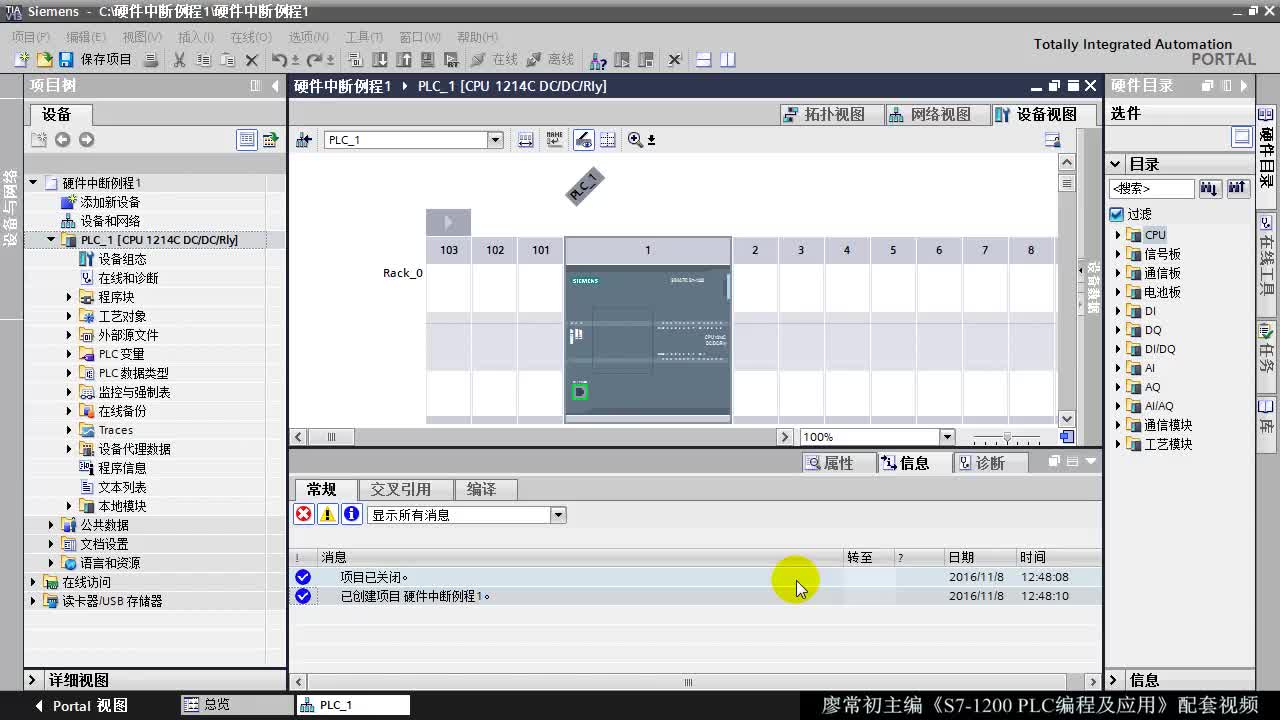The width and height of the screenshot is (1280, 720).
Task: Open the PLC_1 device dropdown
Action: [x=495, y=140]
